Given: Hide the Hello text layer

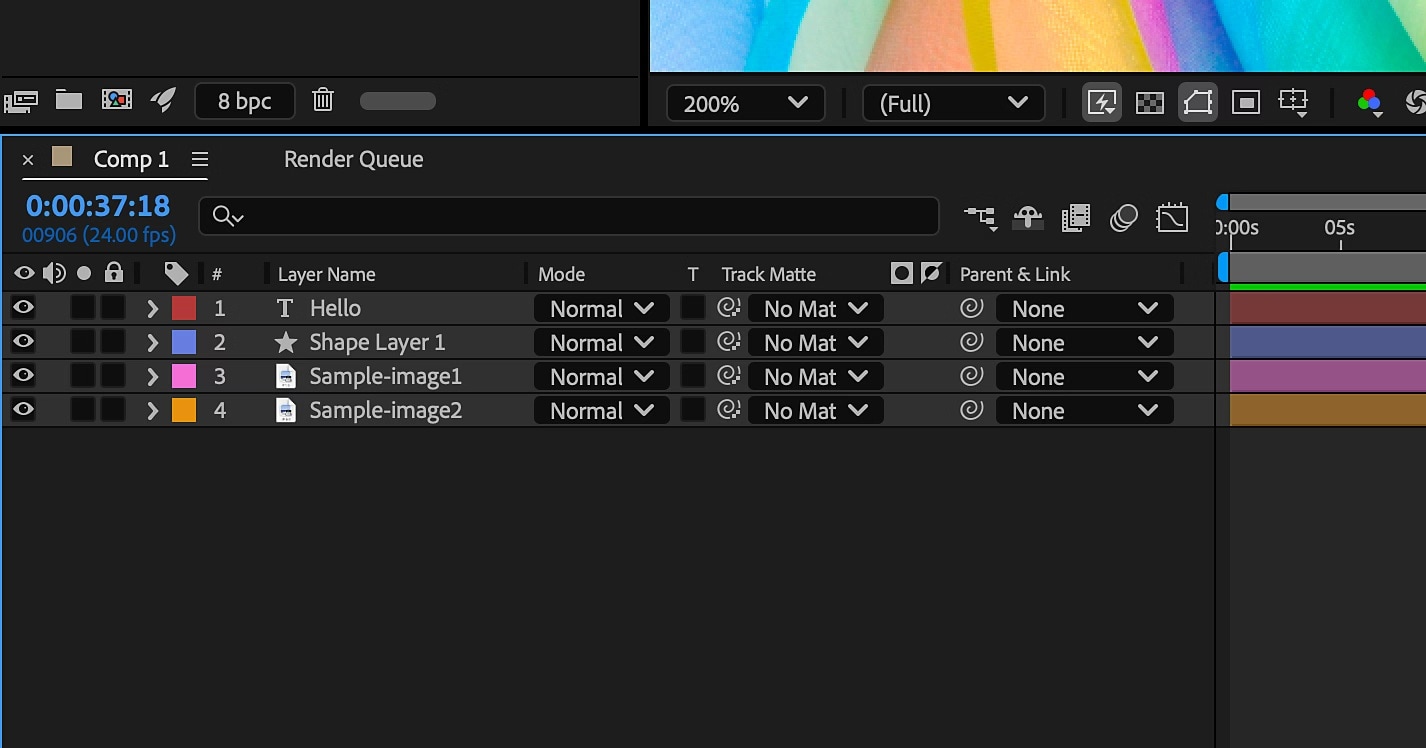Looking at the screenshot, I should [23, 307].
